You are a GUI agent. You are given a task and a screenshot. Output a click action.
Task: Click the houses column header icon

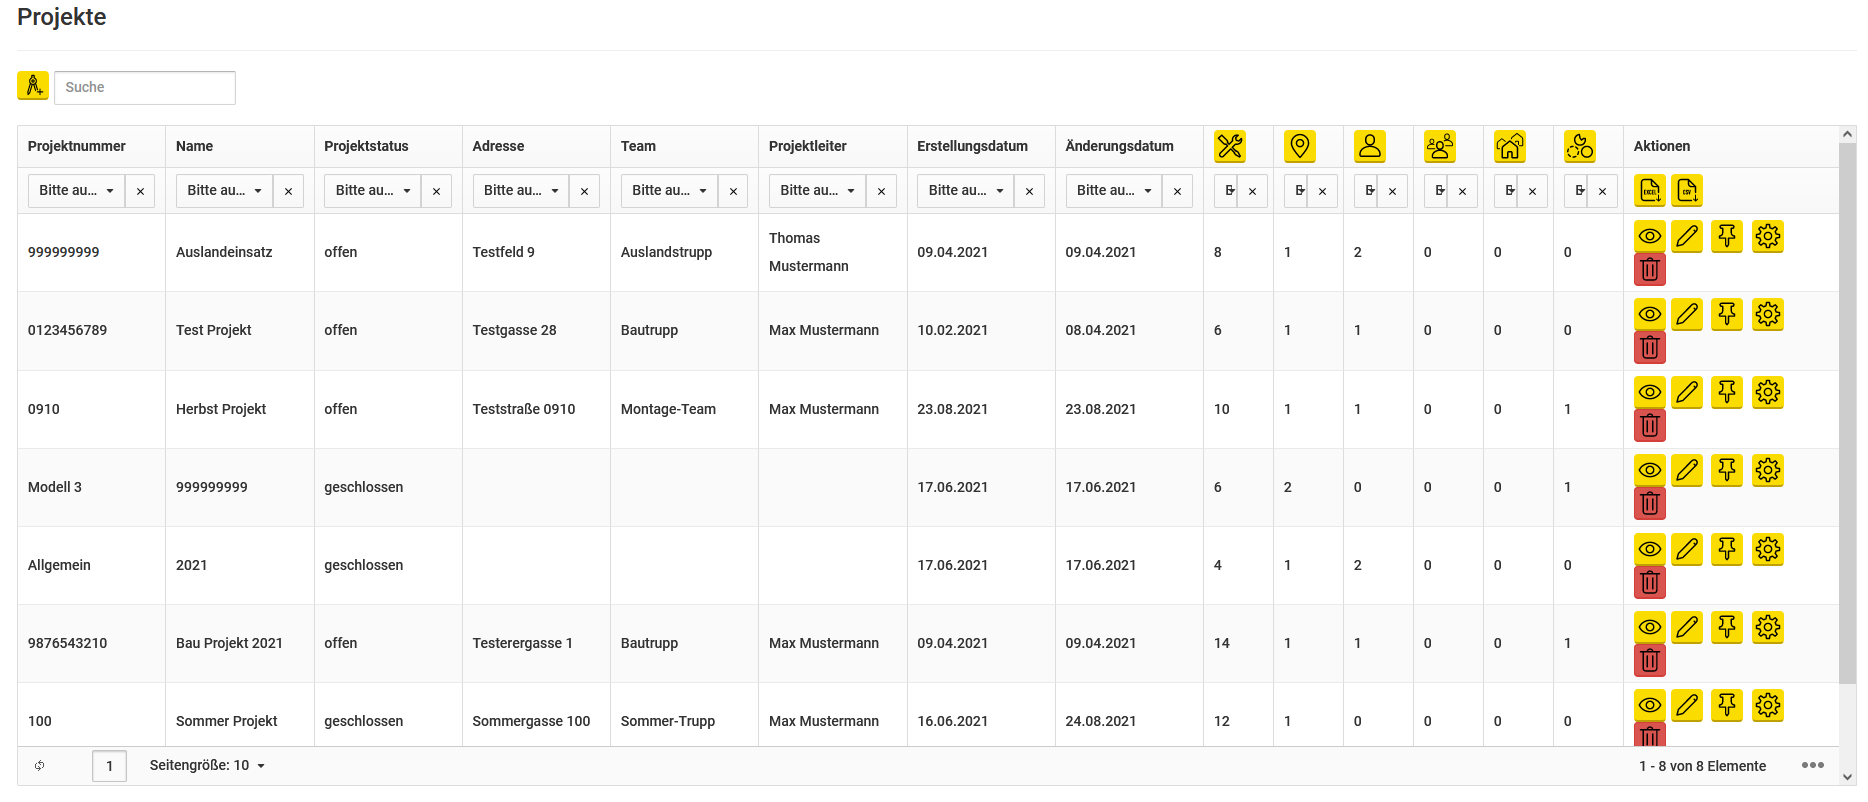(1510, 146)
